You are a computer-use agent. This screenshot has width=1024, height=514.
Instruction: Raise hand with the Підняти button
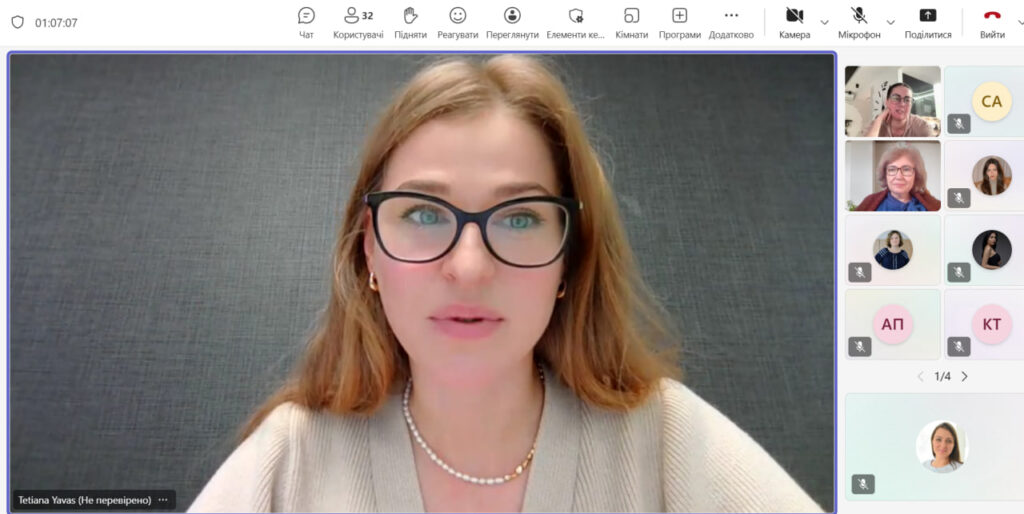click(x=410, y=22)
